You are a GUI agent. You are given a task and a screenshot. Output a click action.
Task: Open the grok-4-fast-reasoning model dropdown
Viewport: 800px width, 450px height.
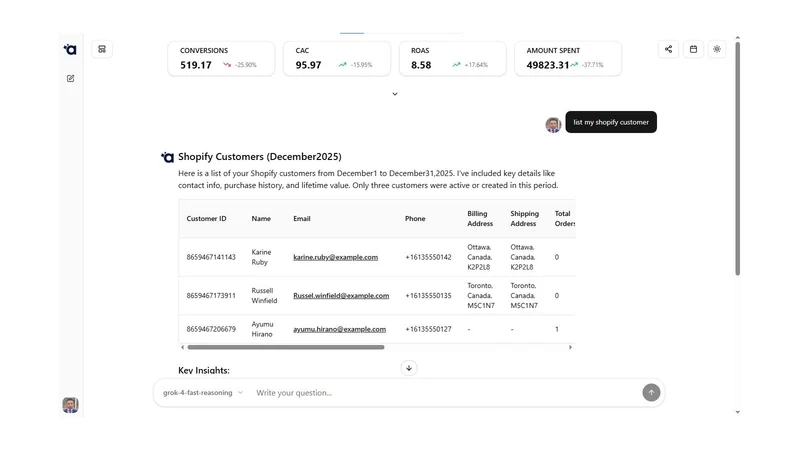(203, 393)
